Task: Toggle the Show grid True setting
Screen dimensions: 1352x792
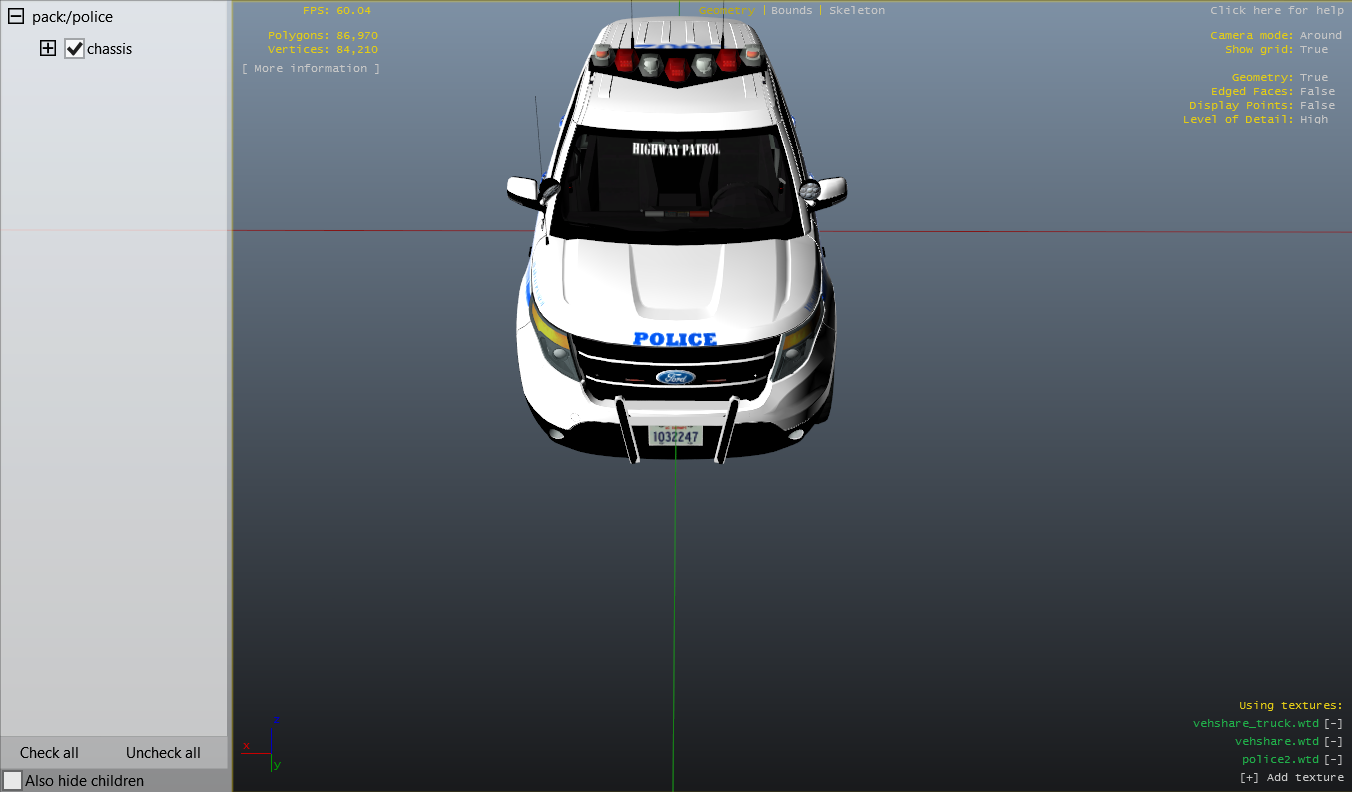Action: coord(1313,49)
